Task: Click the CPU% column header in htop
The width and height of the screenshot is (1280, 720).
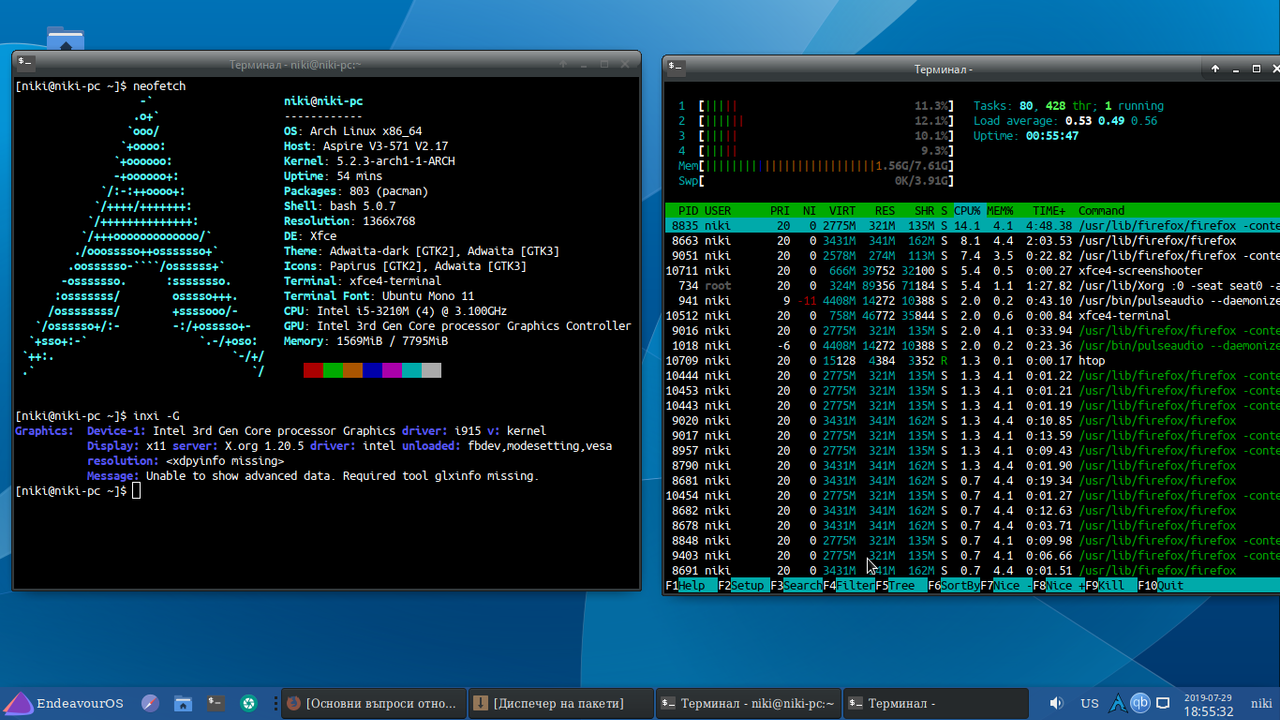Action: [967, 211]
